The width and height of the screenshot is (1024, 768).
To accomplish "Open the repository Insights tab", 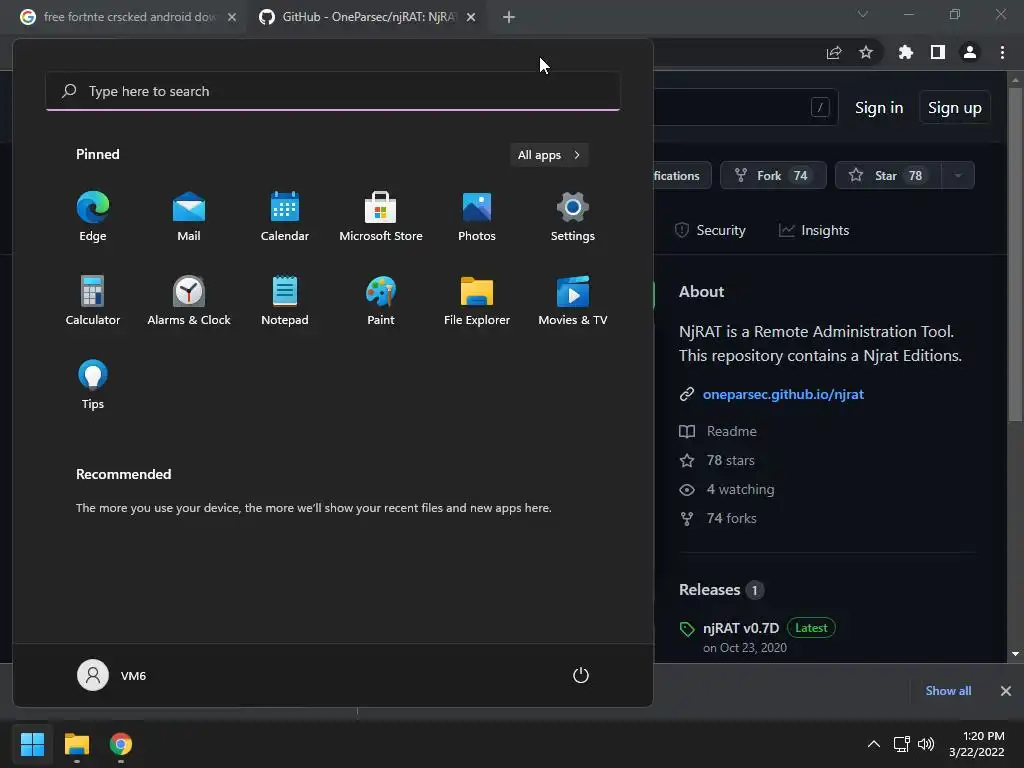I will point(814,231).
